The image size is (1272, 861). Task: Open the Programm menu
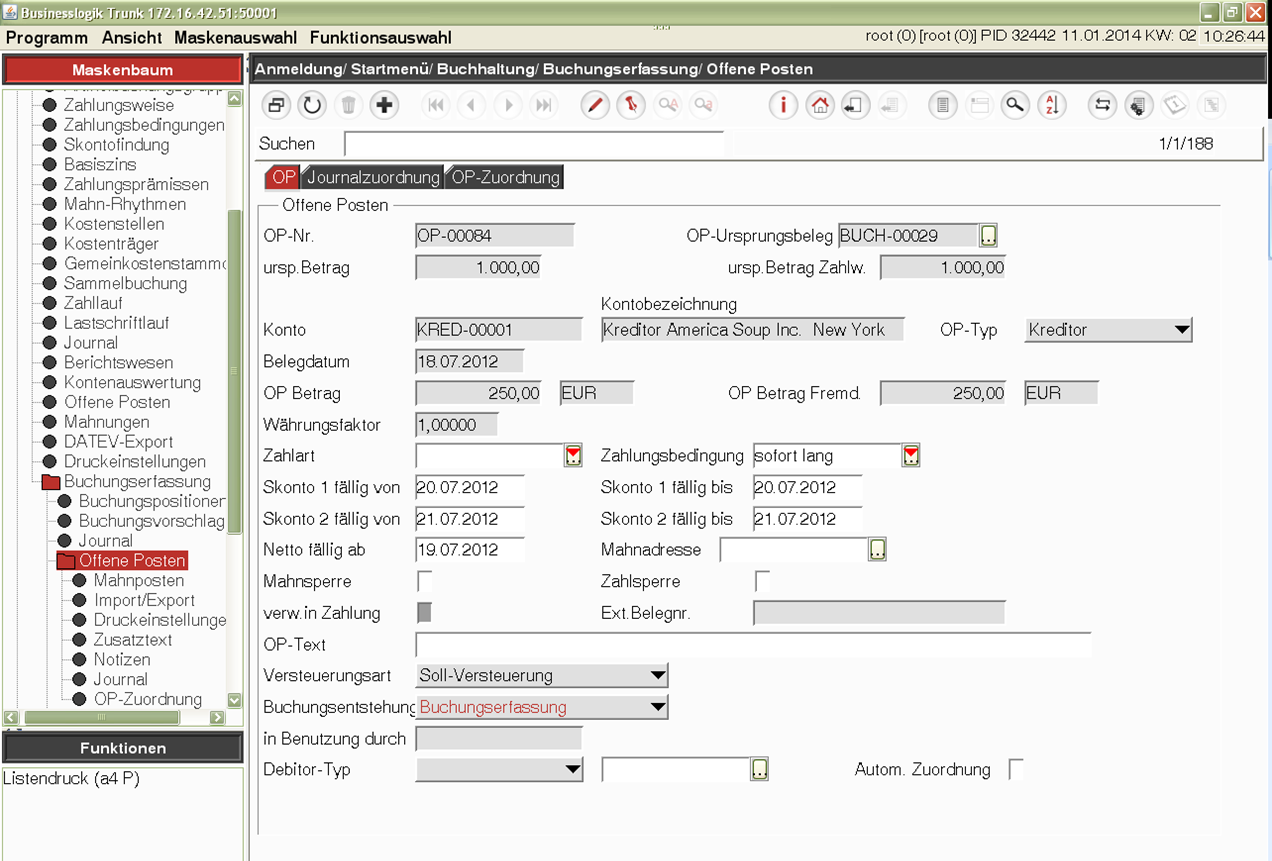click(47, 38)
